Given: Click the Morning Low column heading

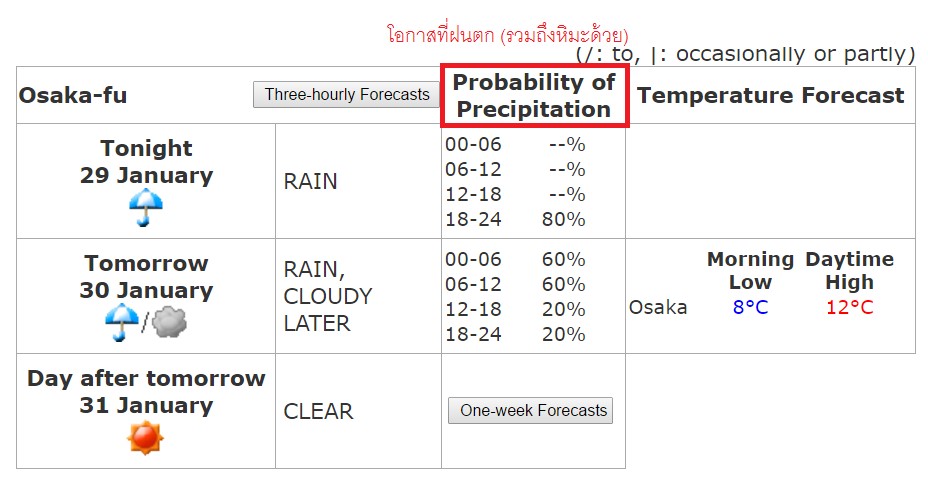Looking at the screenshot, I should click(750, 271).
